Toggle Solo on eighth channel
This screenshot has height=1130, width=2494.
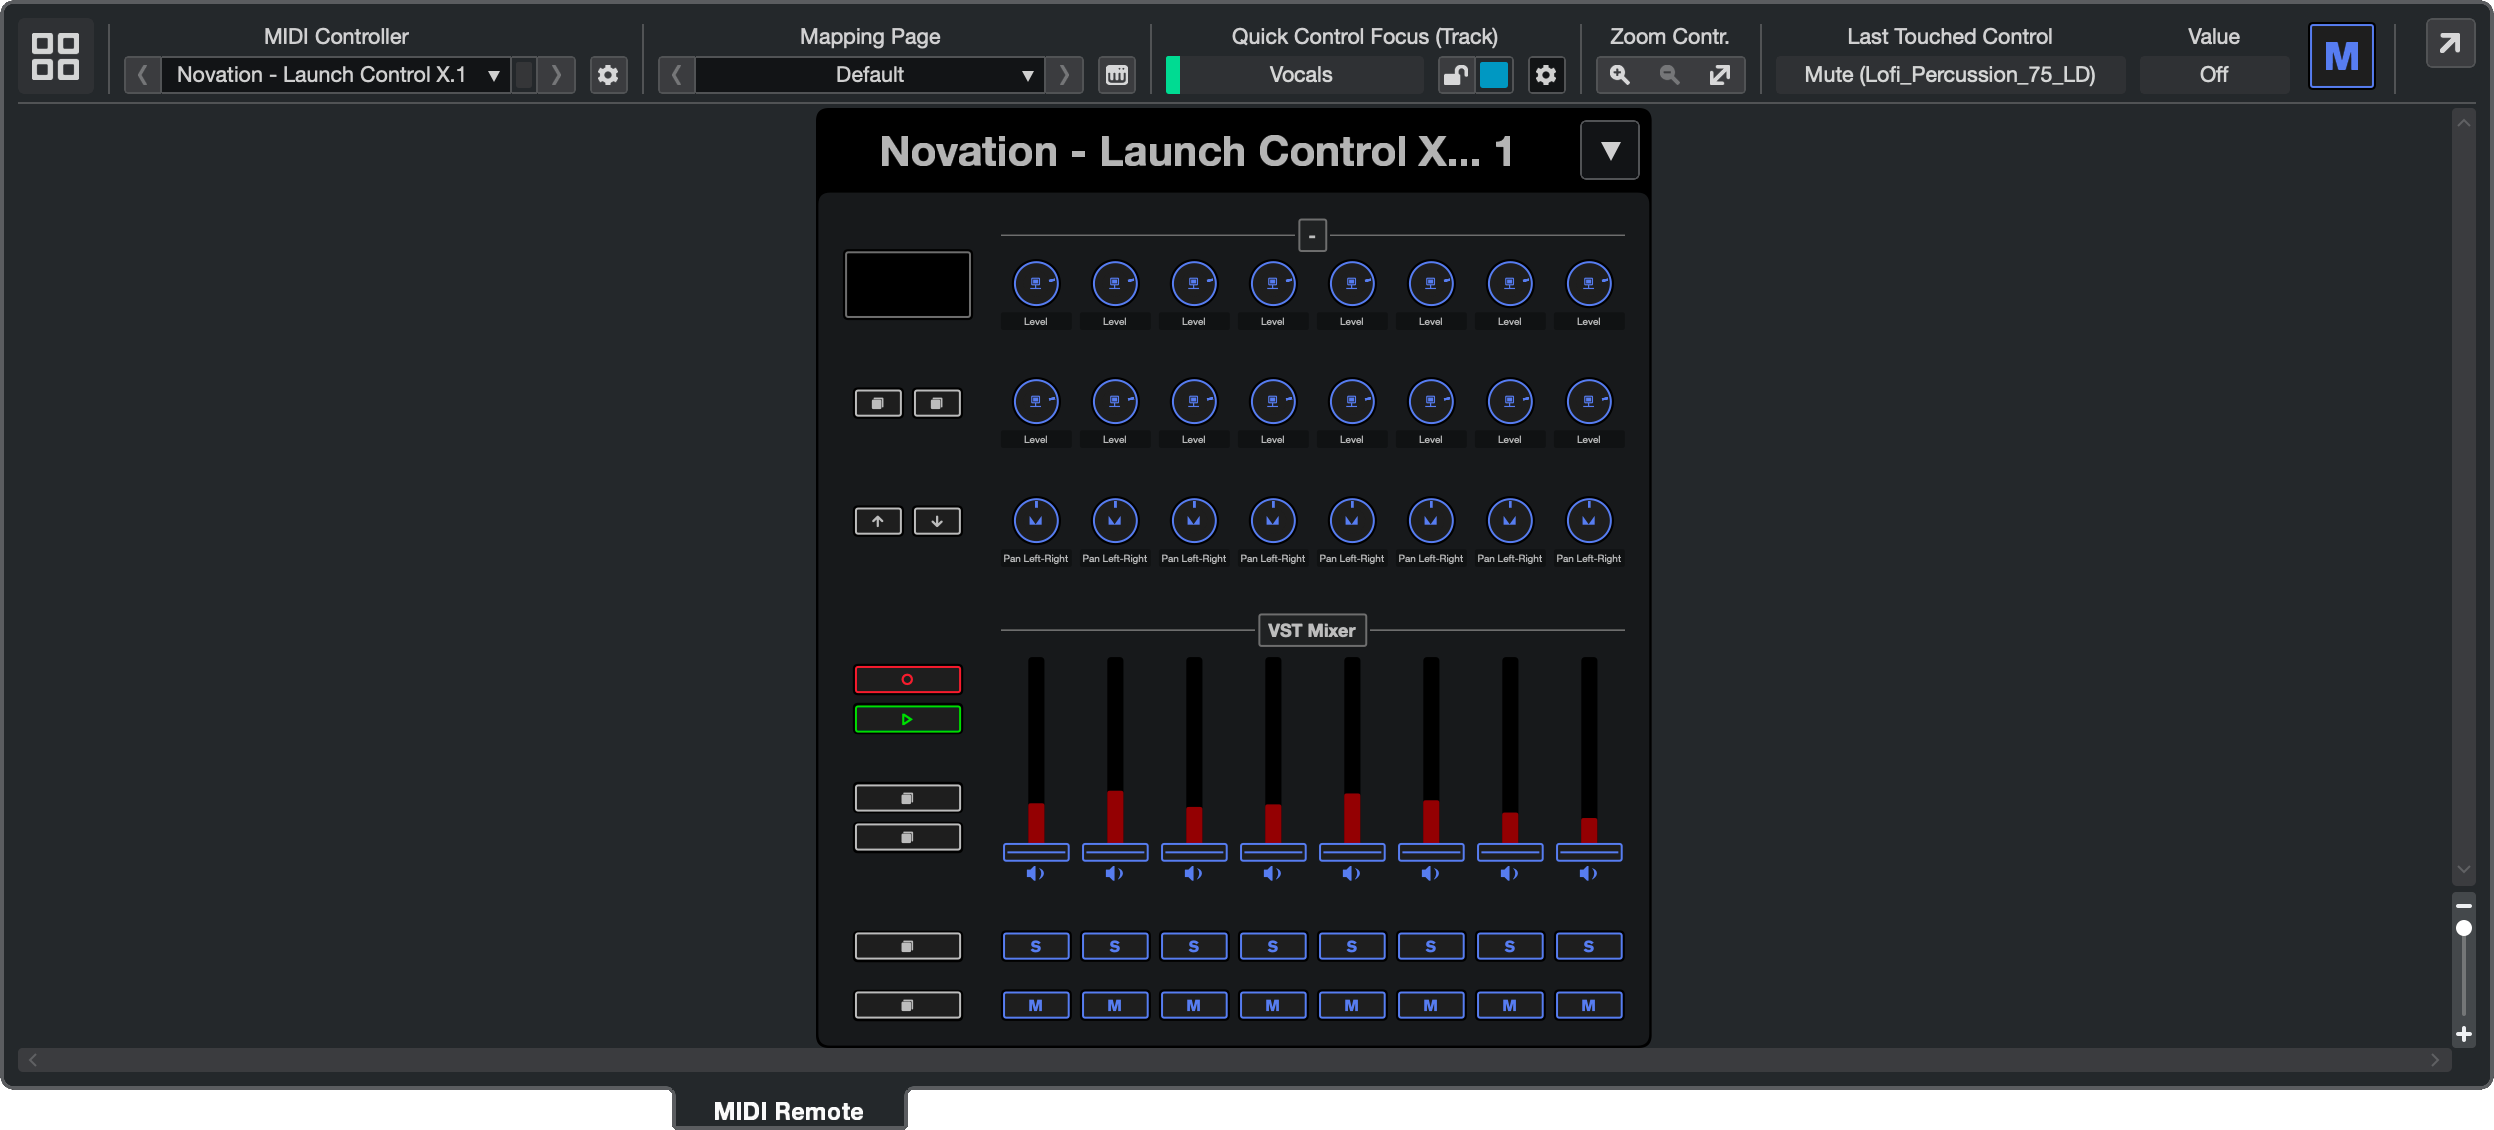(1589, 946)
